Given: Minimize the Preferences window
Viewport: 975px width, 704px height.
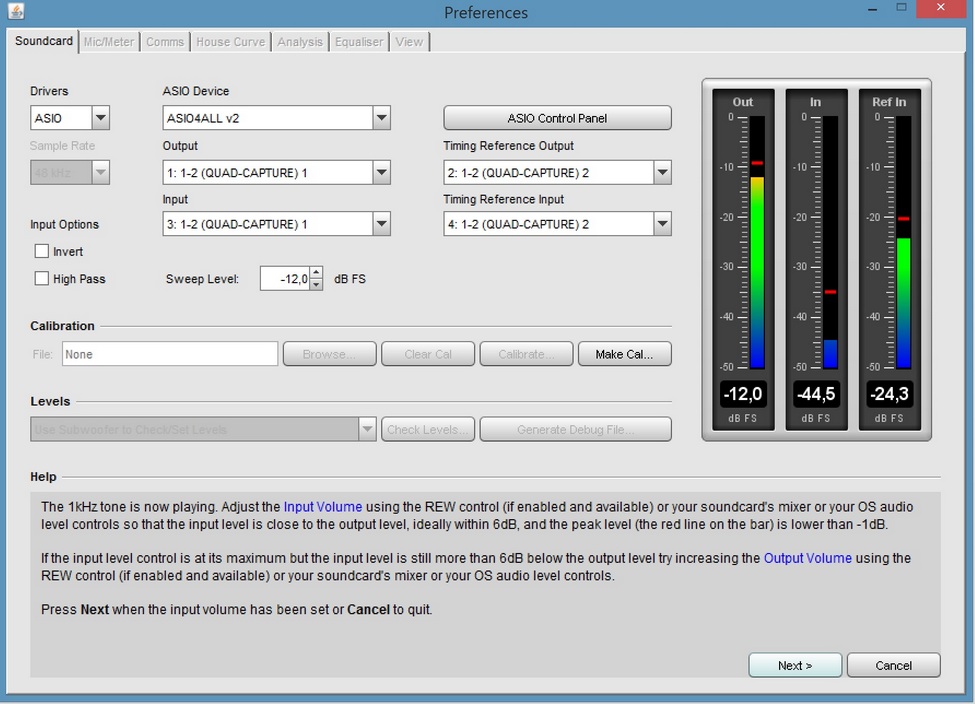Looking at the screenshot, I should tap(872, 9).
